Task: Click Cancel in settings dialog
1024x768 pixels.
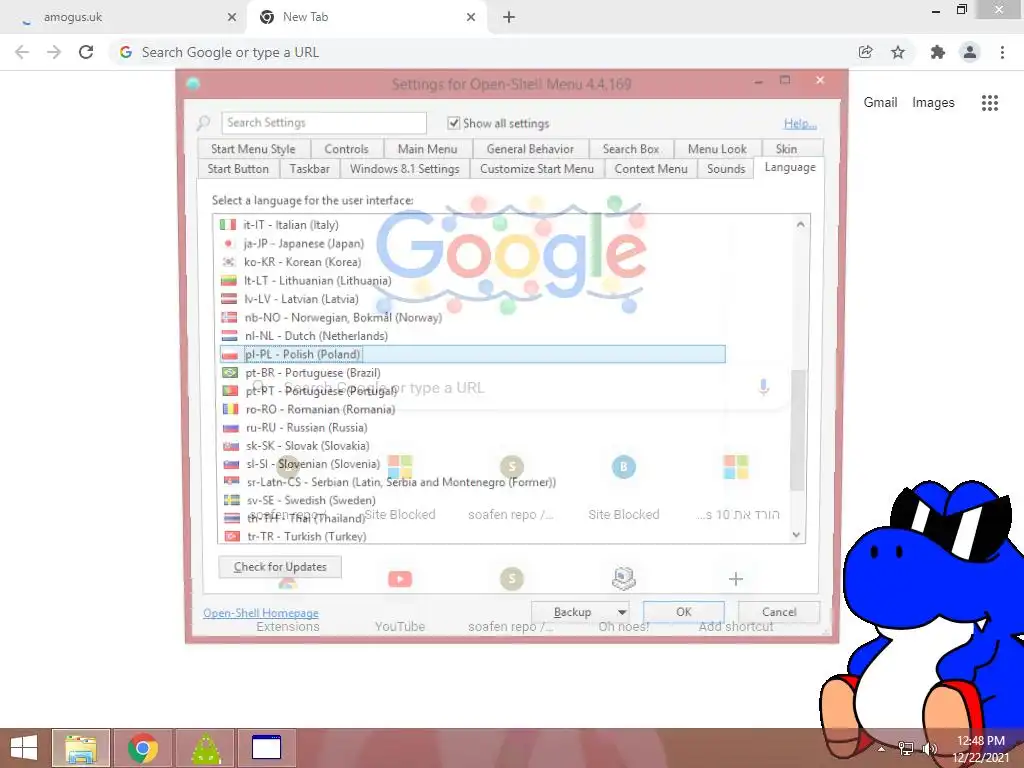Action: [x=778, y=612]
